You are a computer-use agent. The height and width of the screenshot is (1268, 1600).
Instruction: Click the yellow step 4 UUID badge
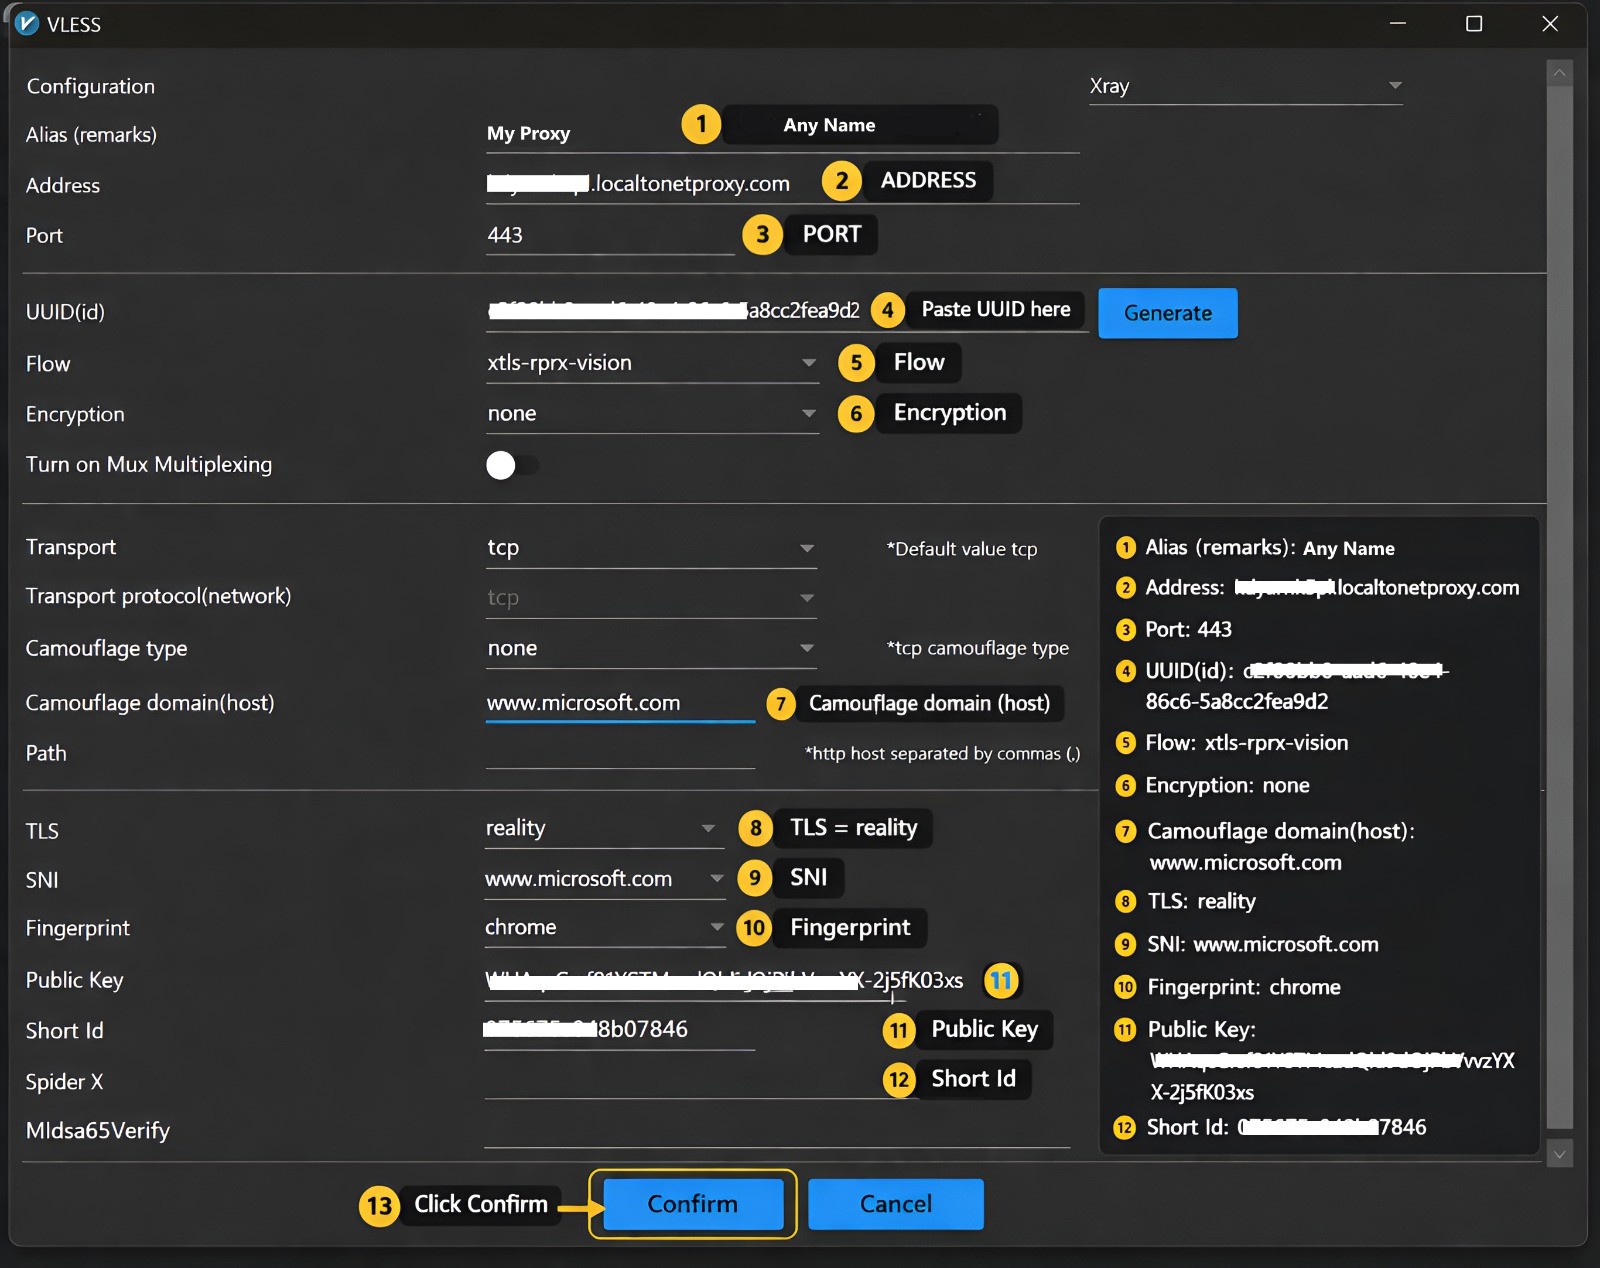pyautogui.click(x=887, y=310)
